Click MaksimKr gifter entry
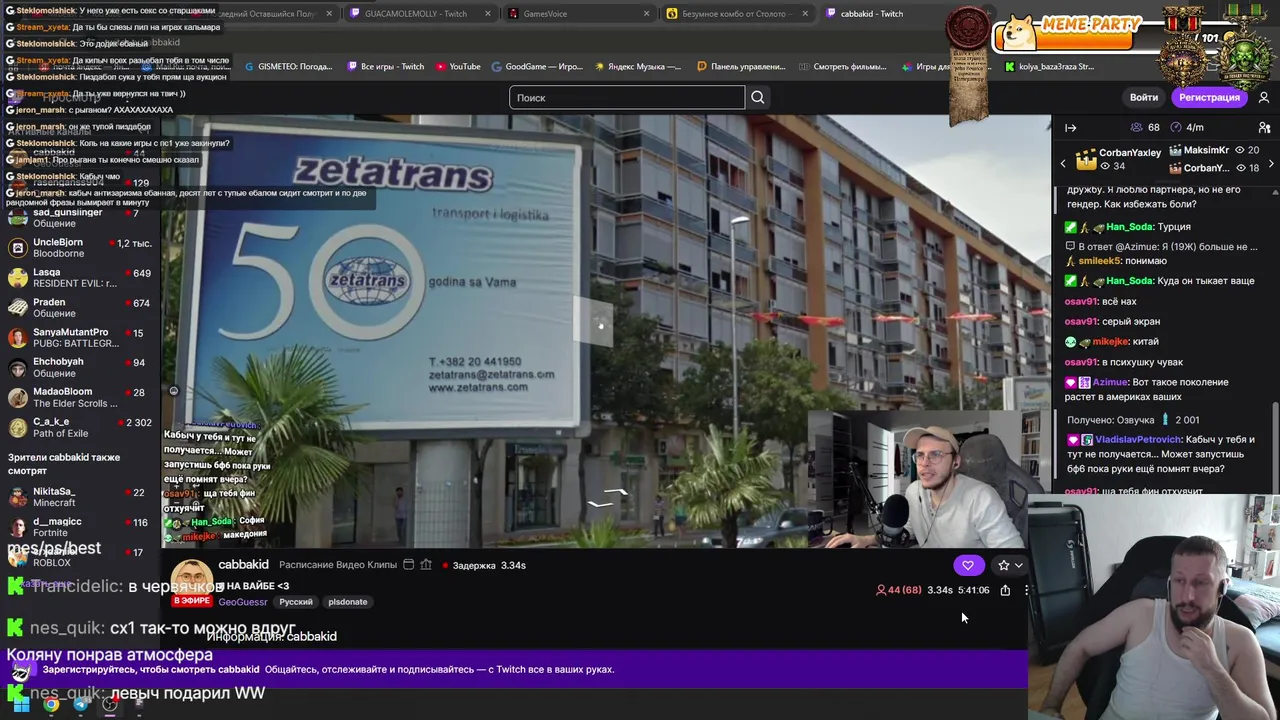The image size is (1280, 720). (x=1216, y=150)
